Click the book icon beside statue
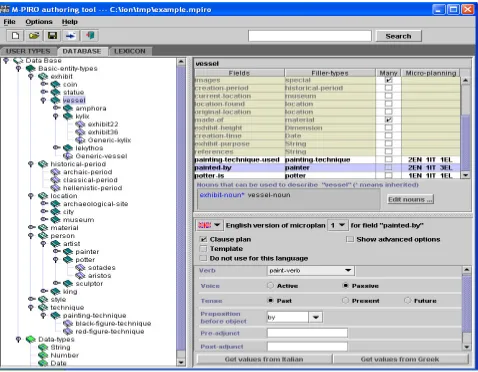This screenshot has height=372, width=478. [56, 92]
